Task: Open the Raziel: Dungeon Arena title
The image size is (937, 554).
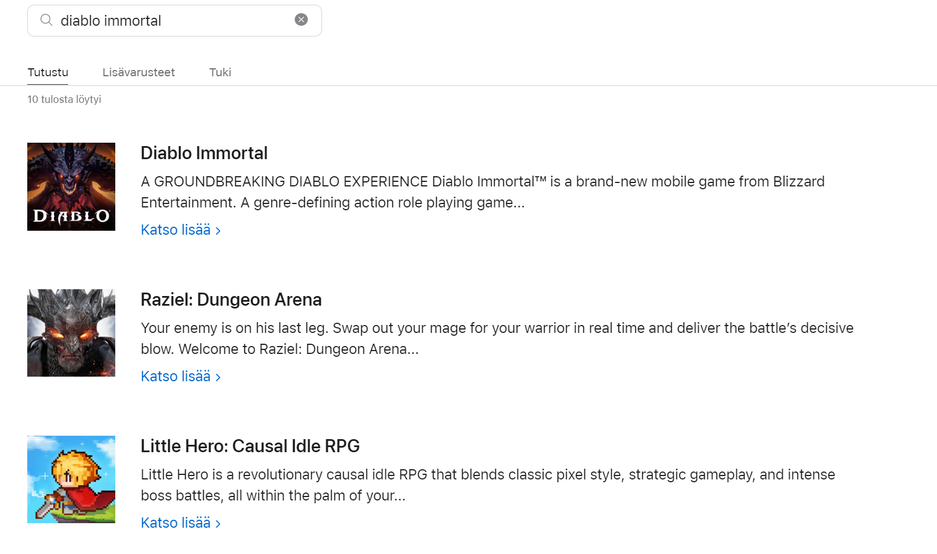Action: (x=231, y=299)
